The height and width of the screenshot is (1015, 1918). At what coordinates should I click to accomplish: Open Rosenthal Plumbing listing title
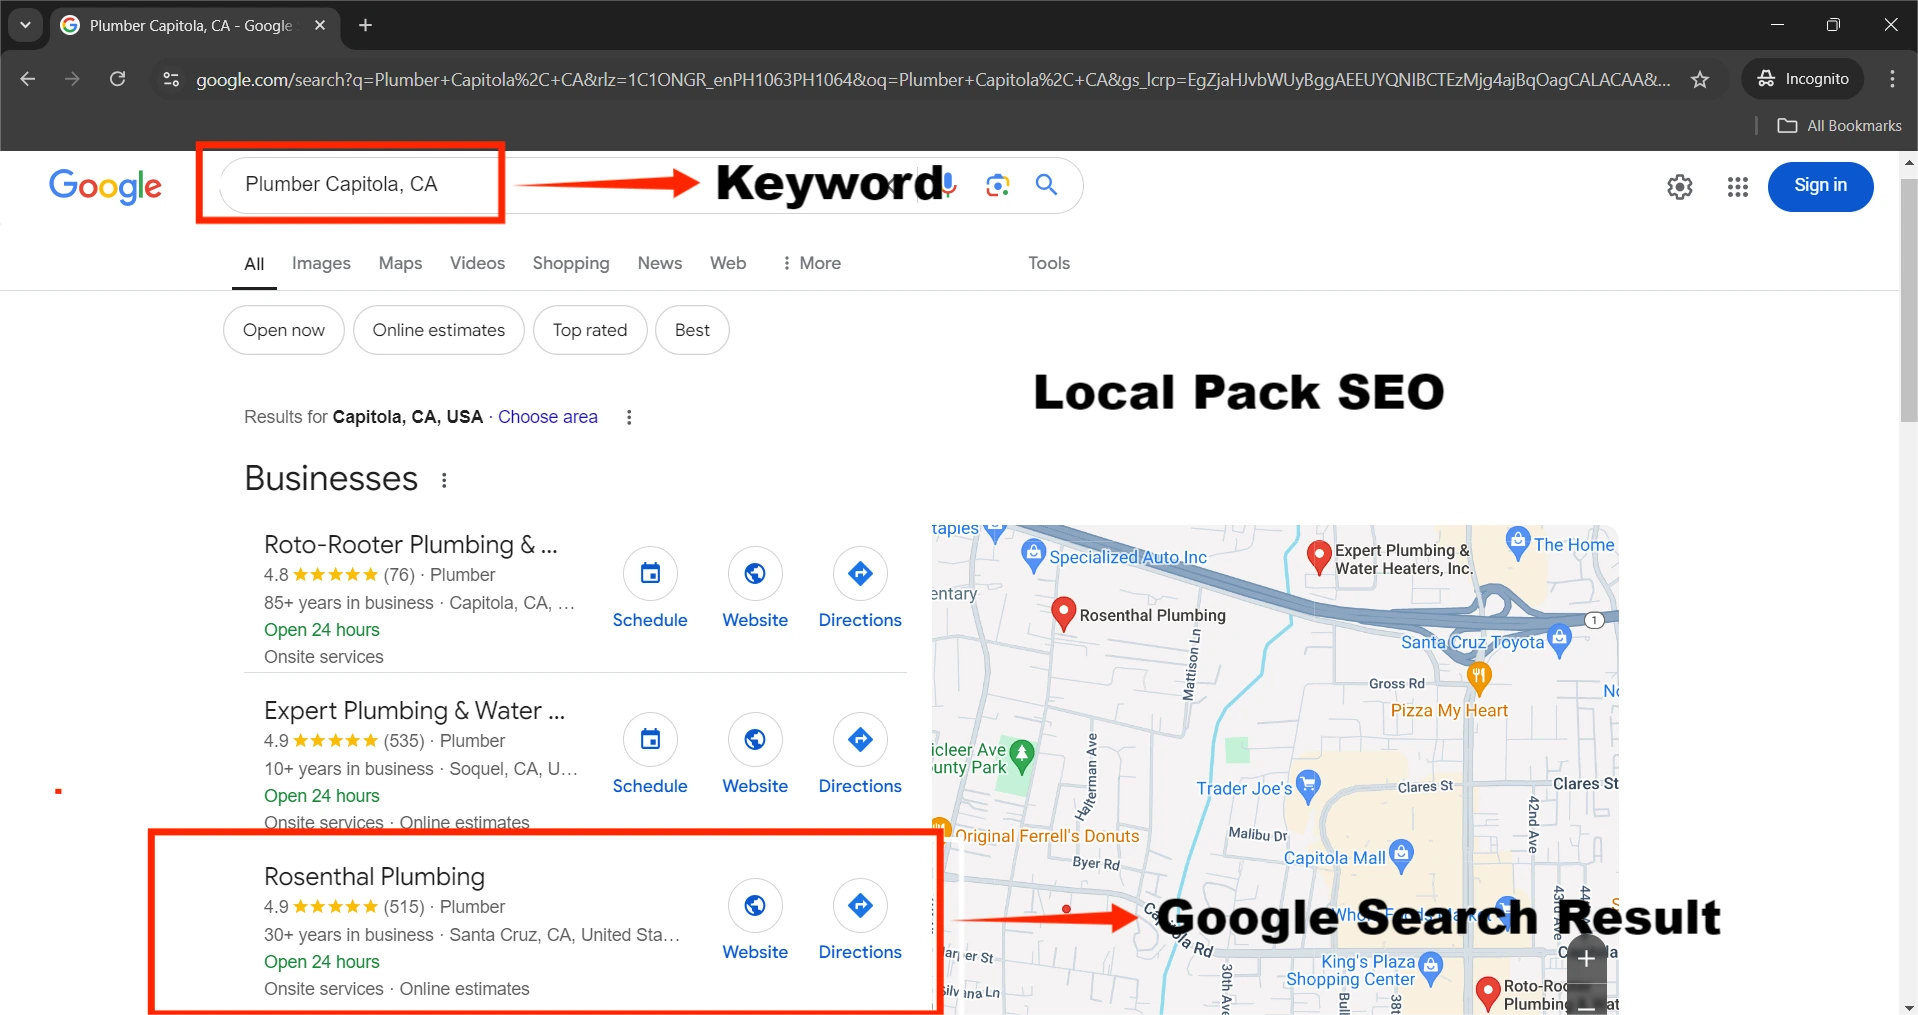click(x=374, y=877)
